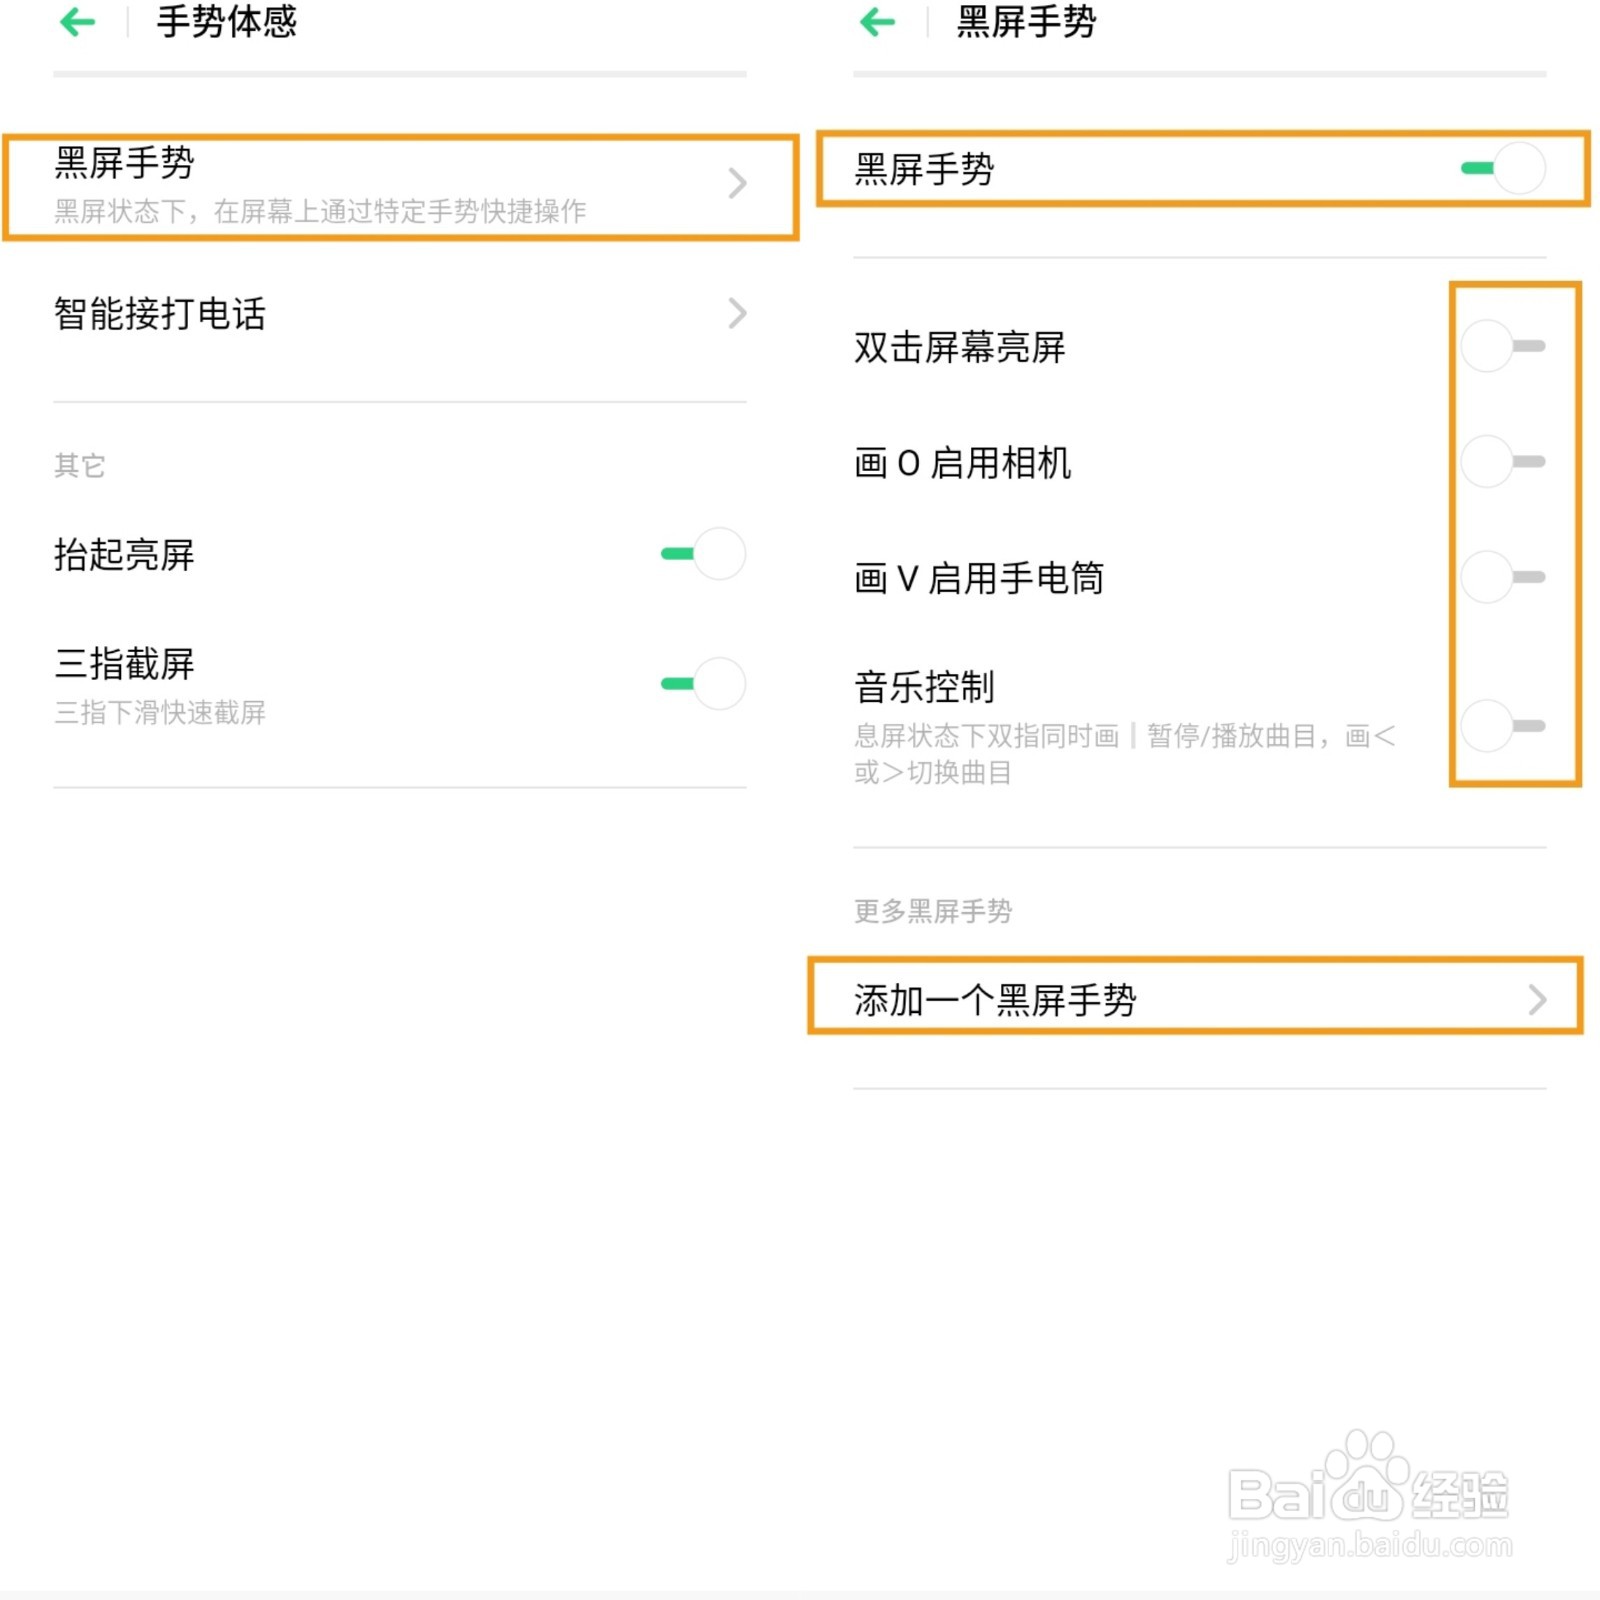Open the 智能接打电话 menu entry
The height and width of the screenshot is (1600, 1600).
[160, 314]
